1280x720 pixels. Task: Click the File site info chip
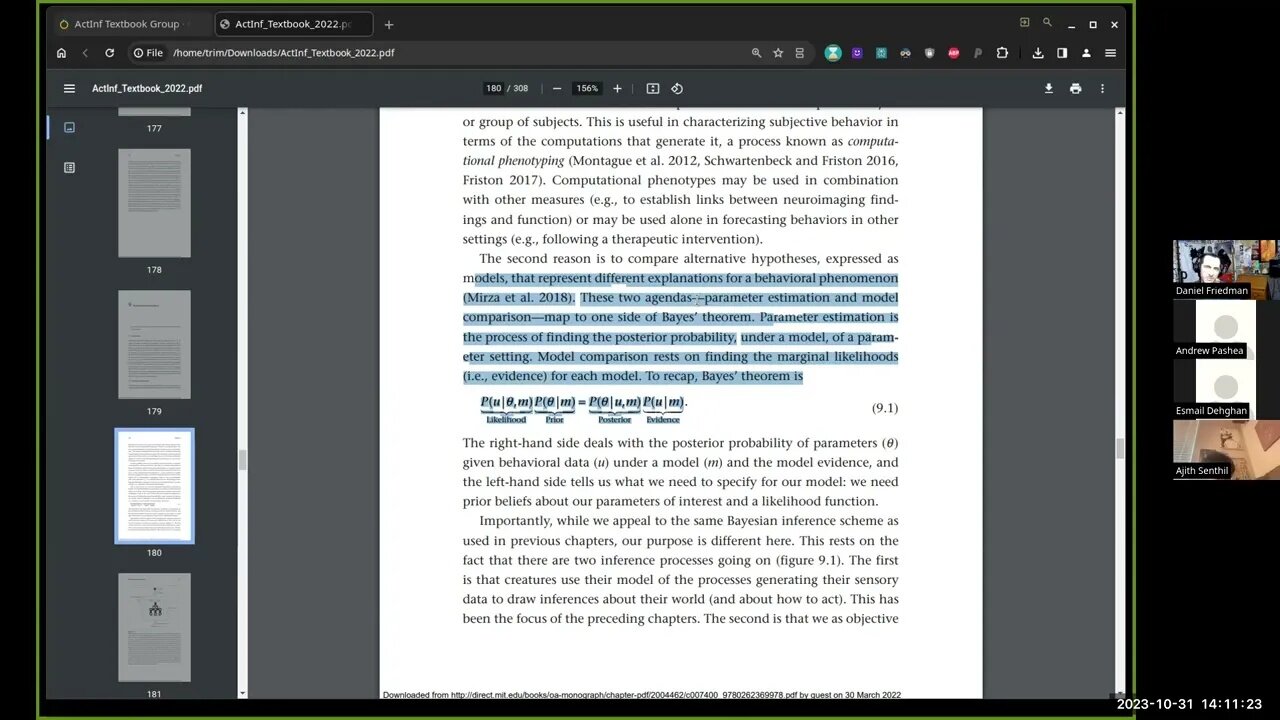pos(148,53)
